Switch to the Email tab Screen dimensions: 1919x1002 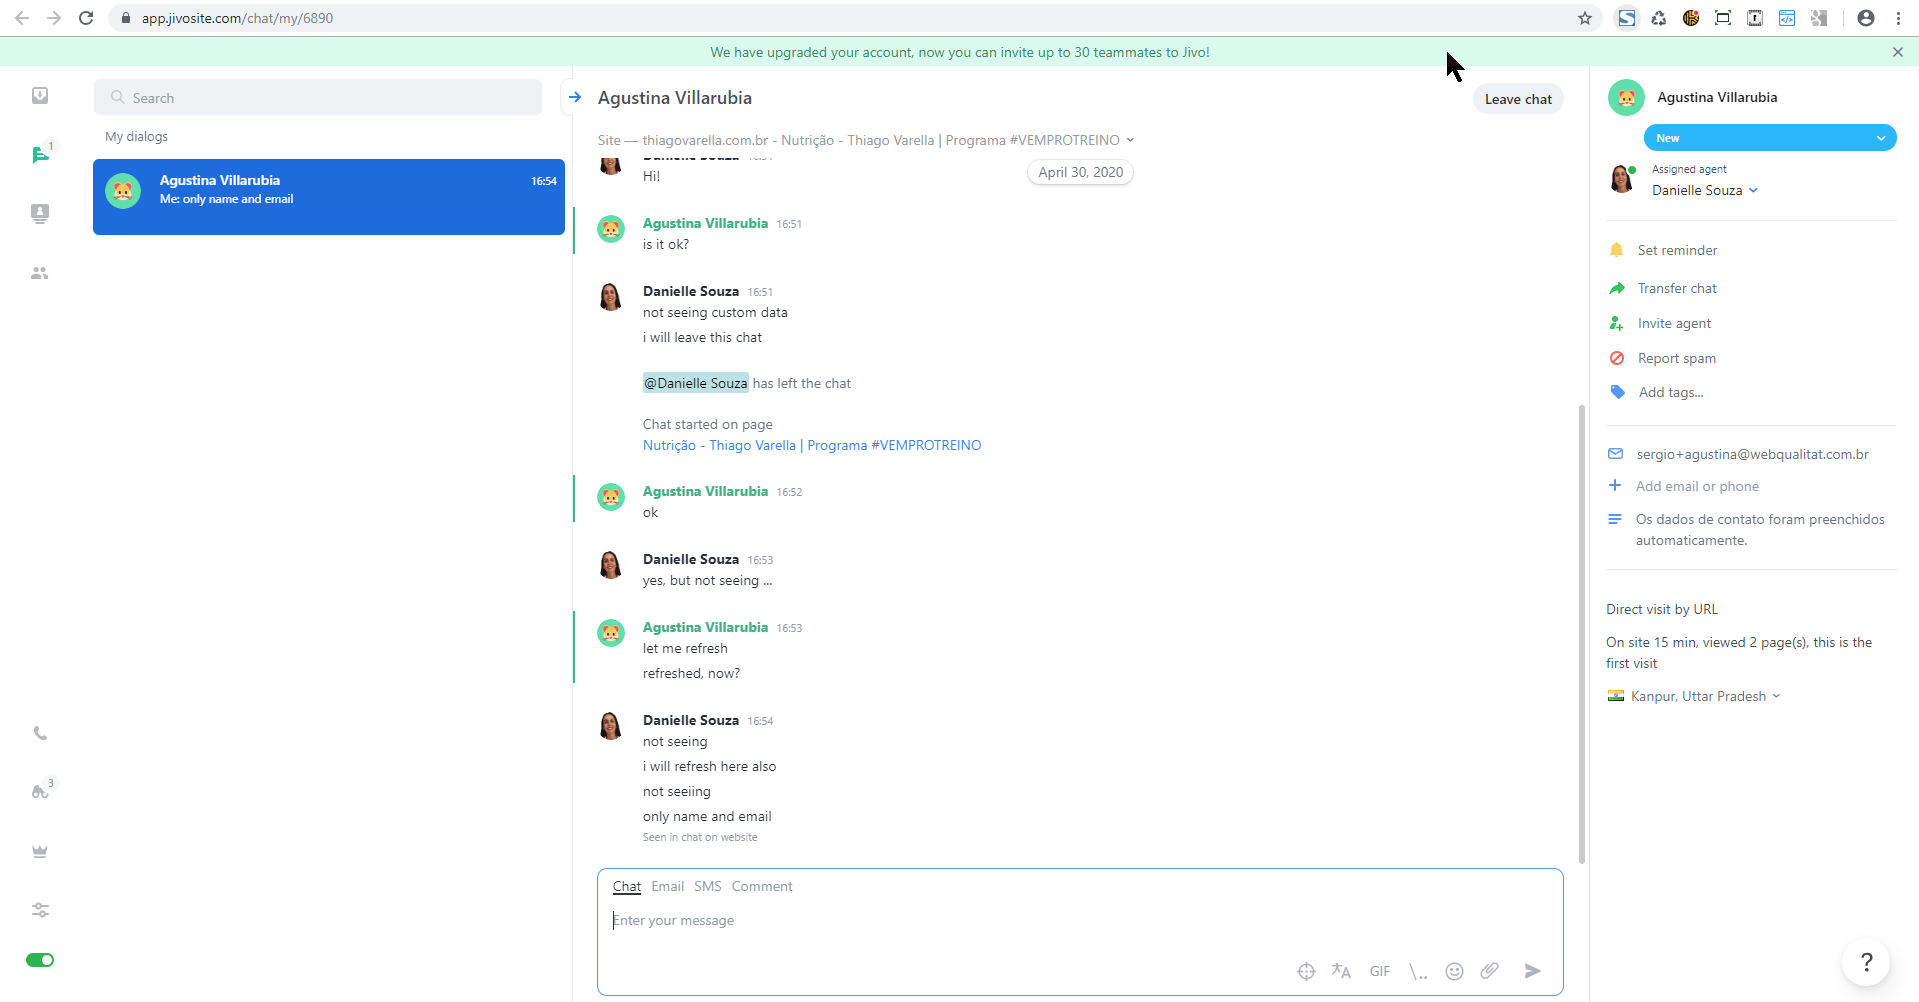pyautogui.click(x=667, y=886)
